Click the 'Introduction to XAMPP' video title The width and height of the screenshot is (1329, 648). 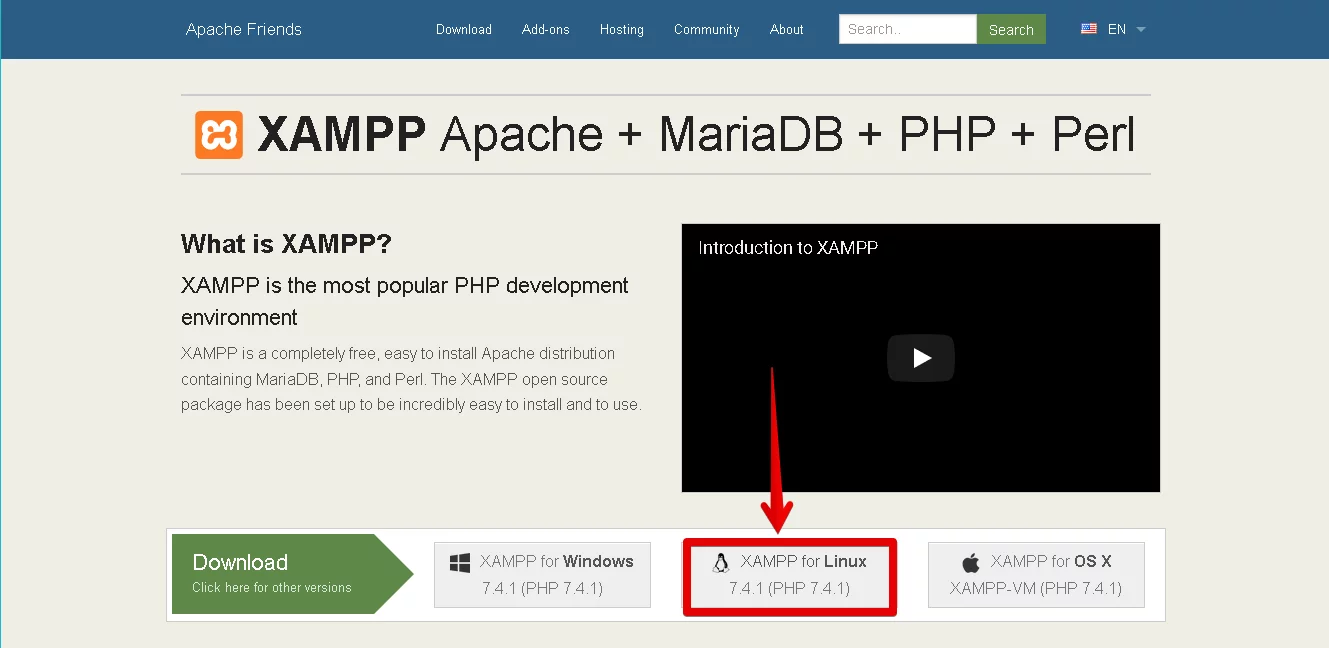coord(788,247)
